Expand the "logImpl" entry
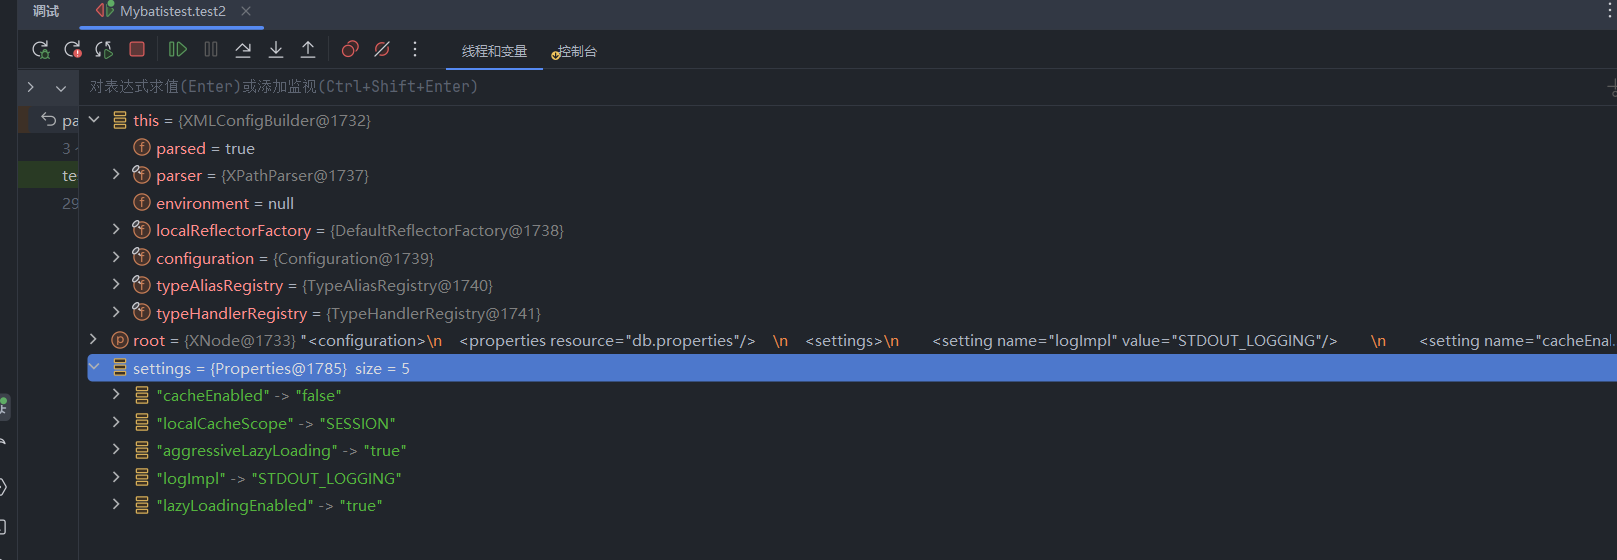1617x560 pixels. [x=116, y=477]
